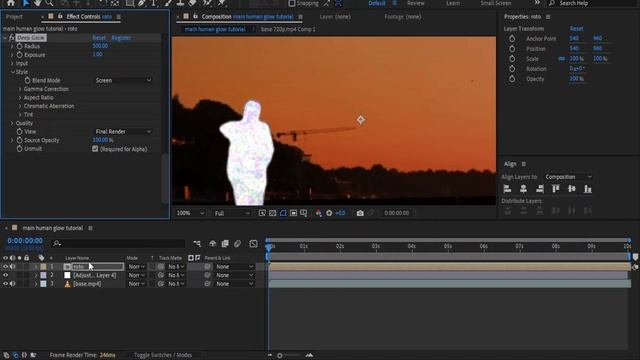The width and height of the screenshot is (640, 360).
Task: Align layers to left edge
Action: point(507,189)
